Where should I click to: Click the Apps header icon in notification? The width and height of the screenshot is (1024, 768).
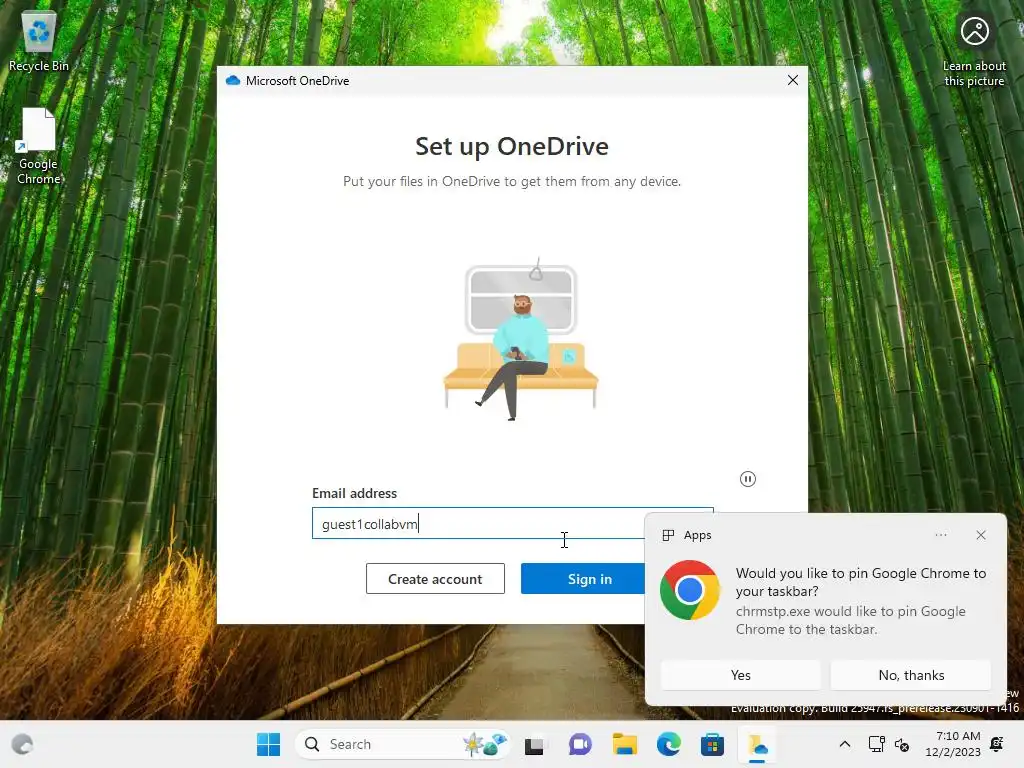coord(668,535)
